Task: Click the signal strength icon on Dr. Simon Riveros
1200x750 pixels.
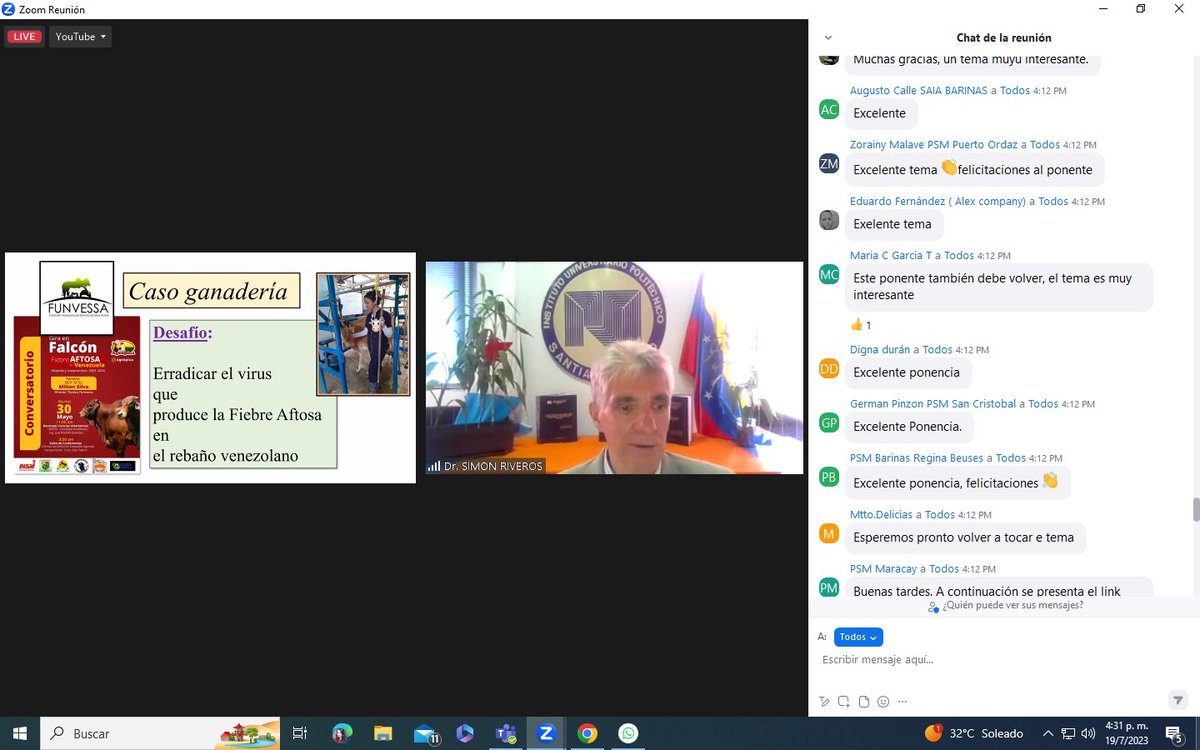Action: coord(433,466)
